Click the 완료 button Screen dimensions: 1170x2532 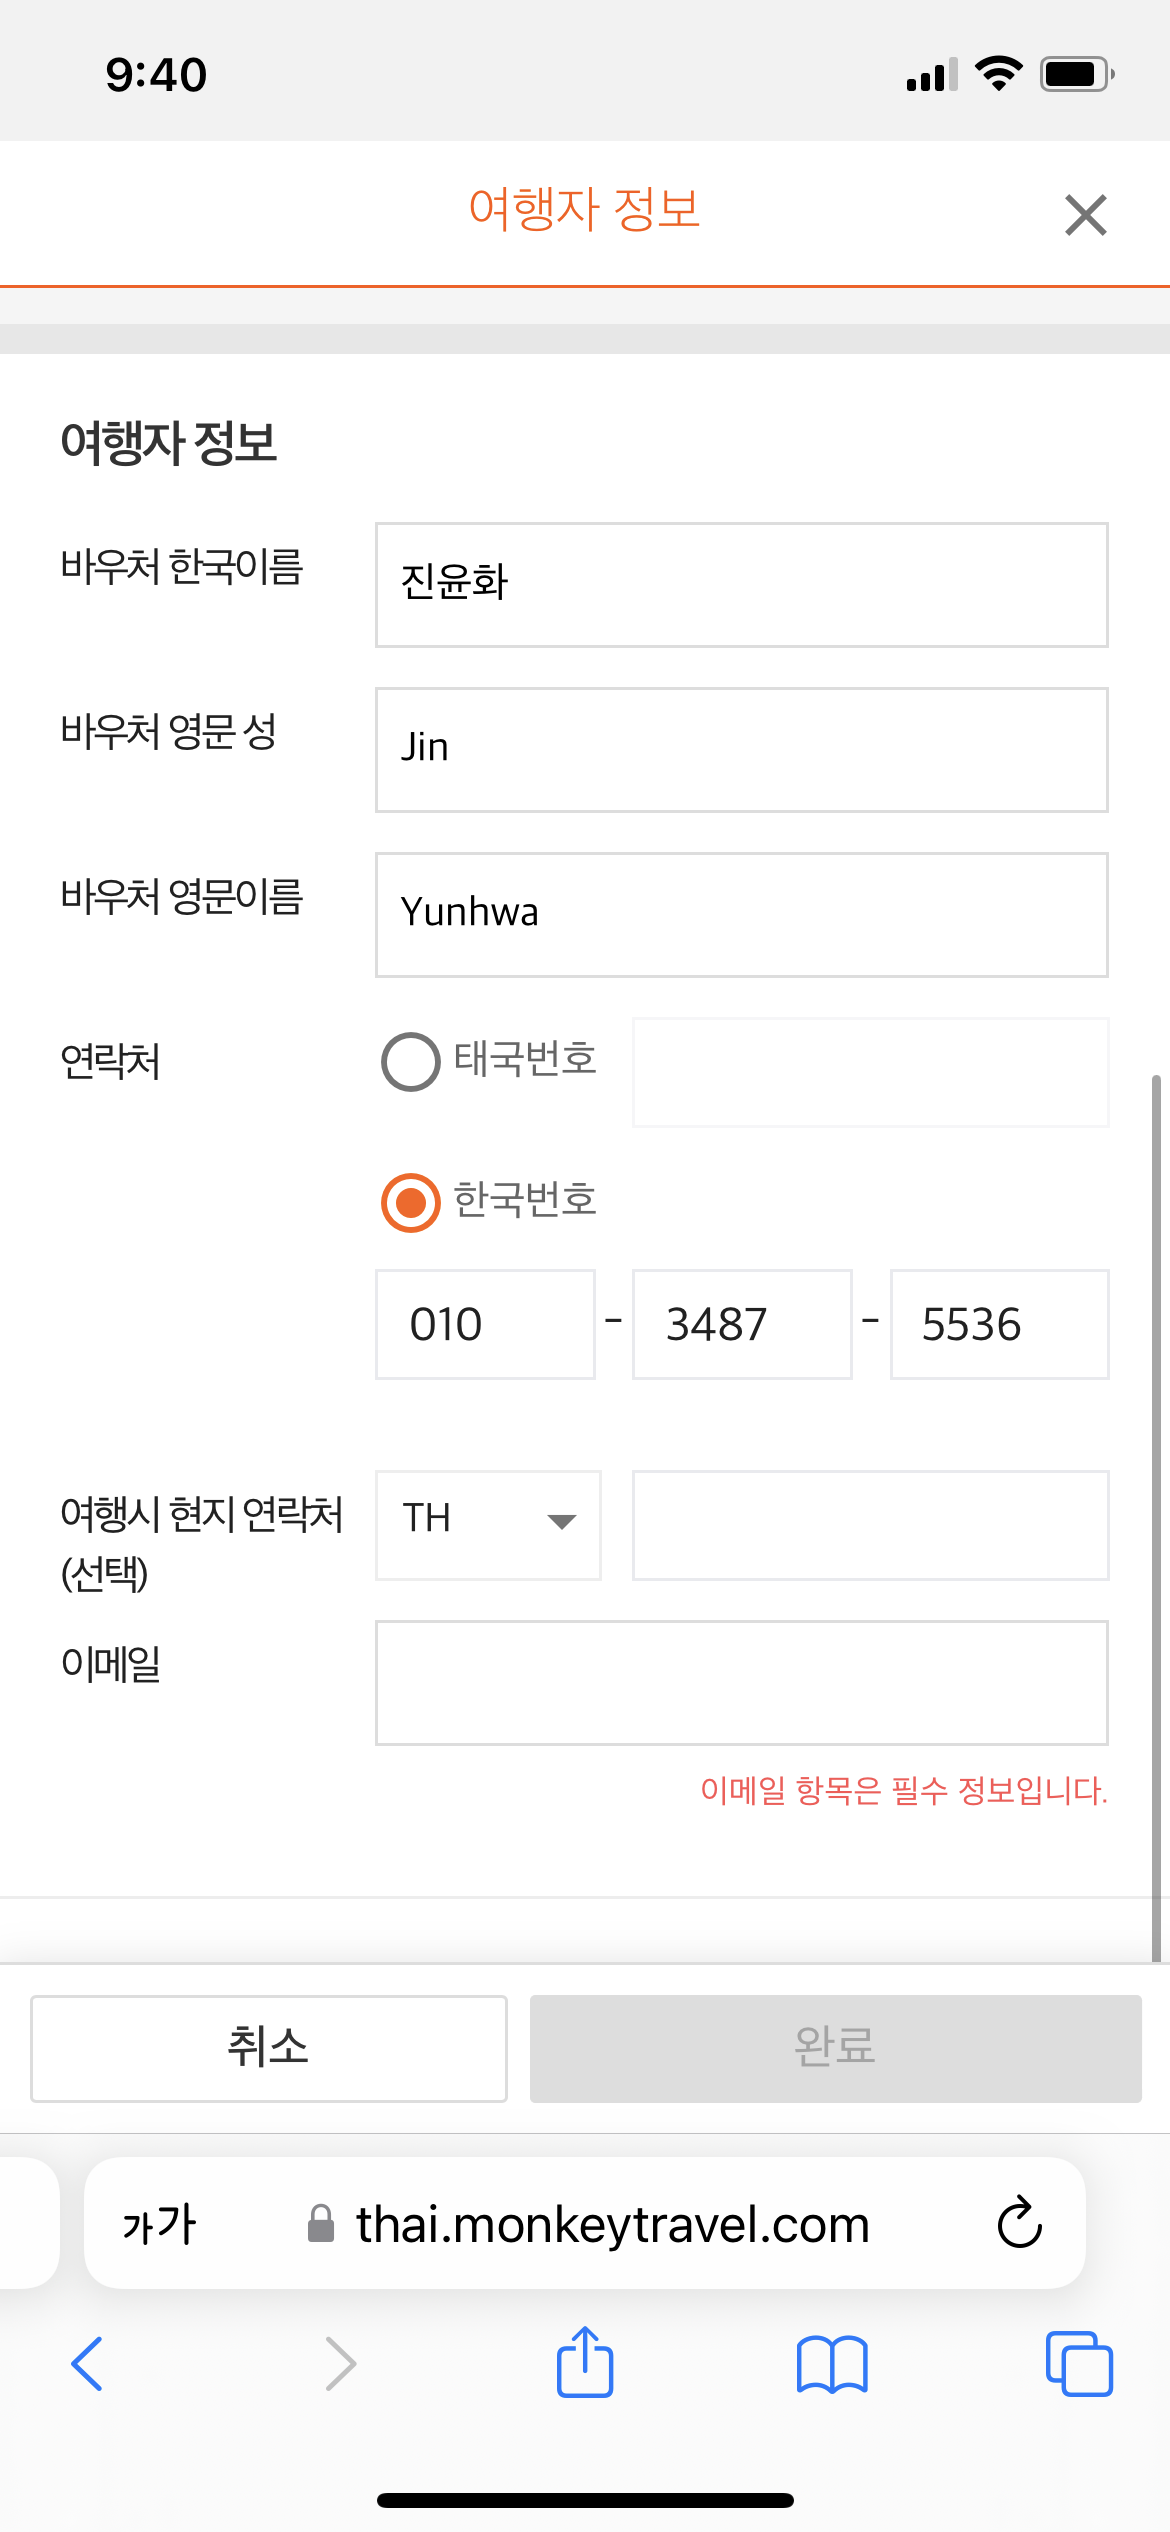[x=835, y=2049]
